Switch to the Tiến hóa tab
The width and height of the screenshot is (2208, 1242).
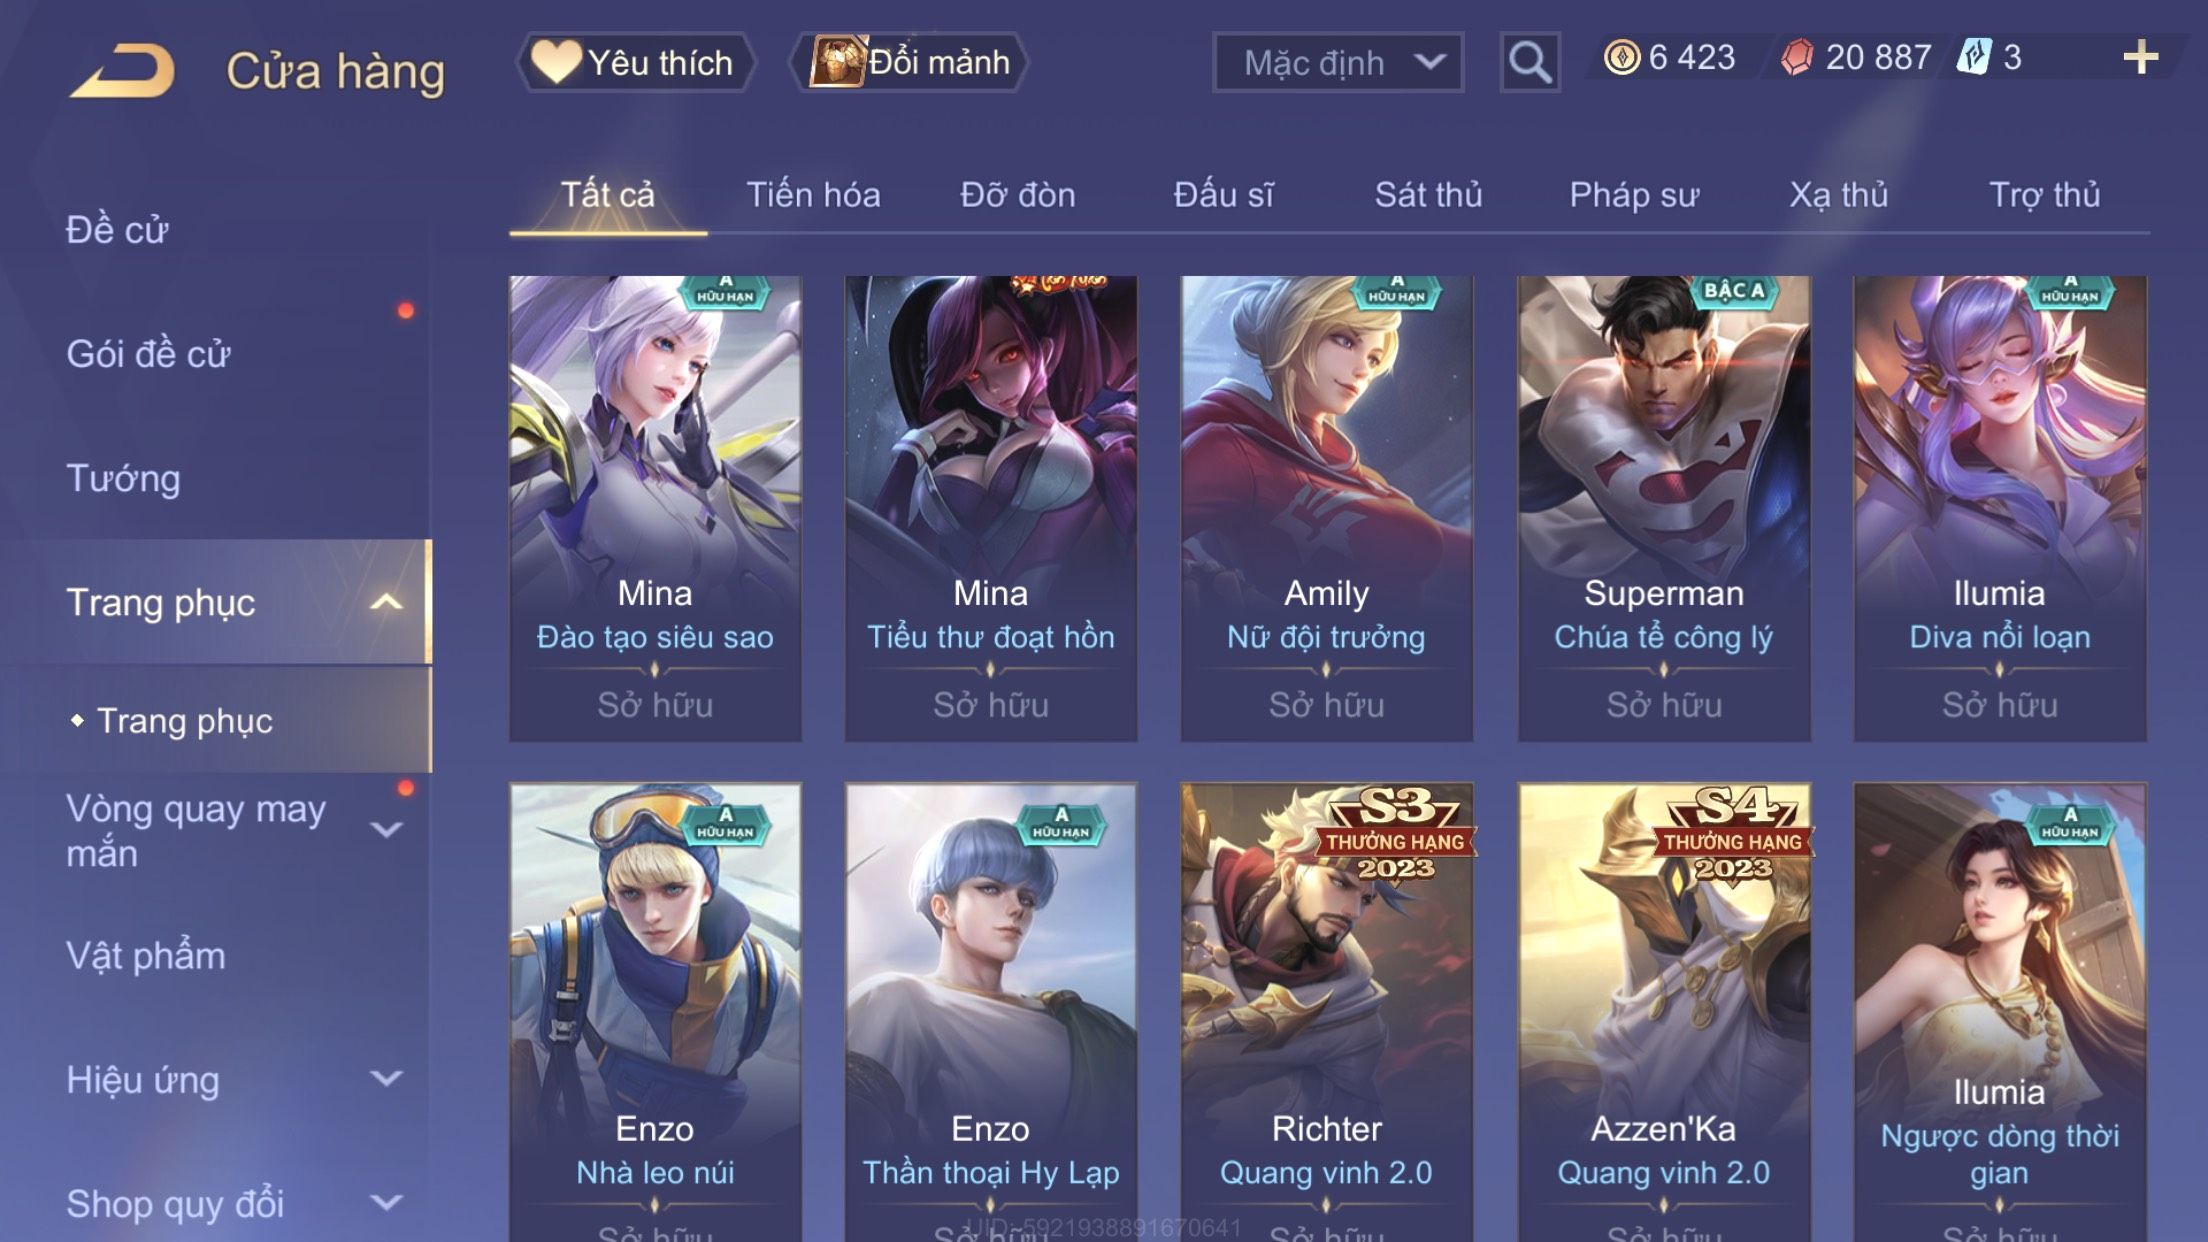click(813, 195)
